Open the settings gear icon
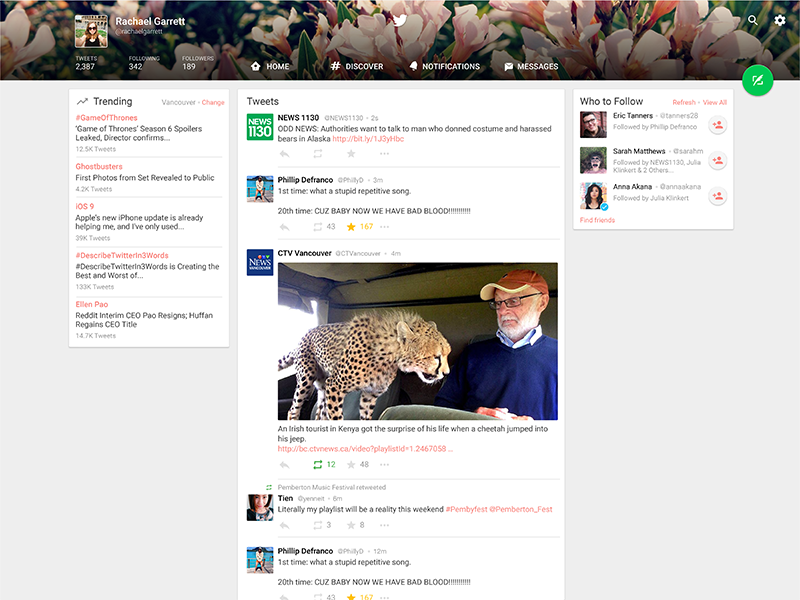 pyautogui.click(x=780, y=20)
